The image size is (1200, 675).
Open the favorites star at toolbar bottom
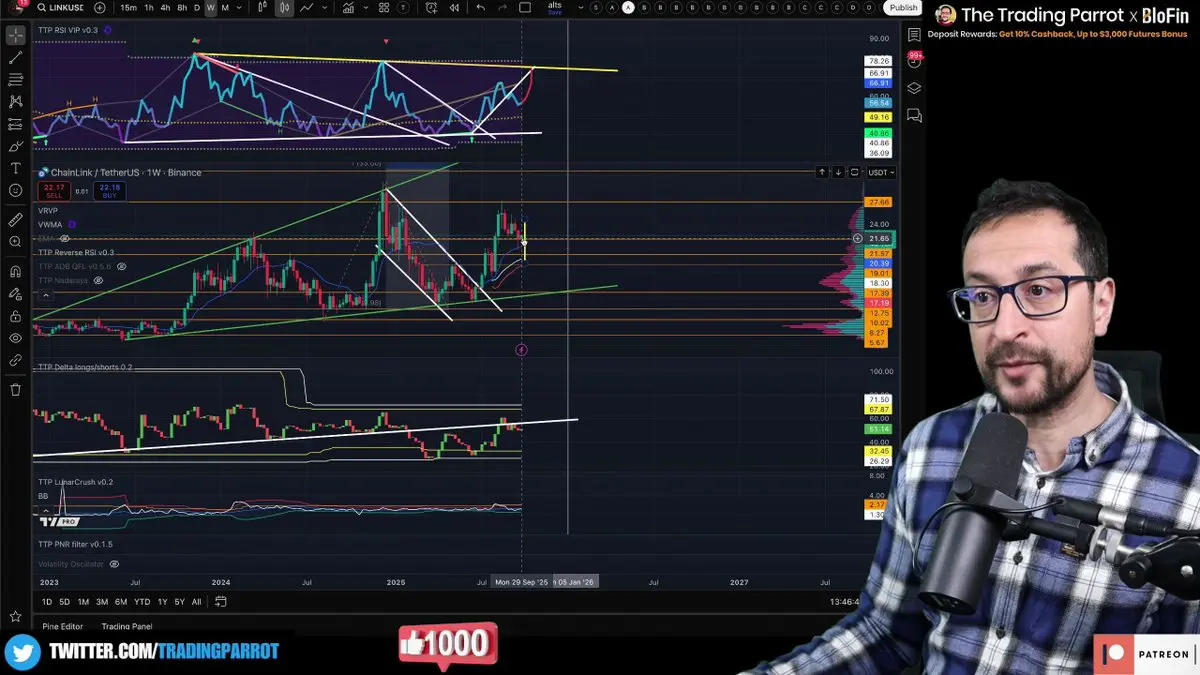click(15, 616)
